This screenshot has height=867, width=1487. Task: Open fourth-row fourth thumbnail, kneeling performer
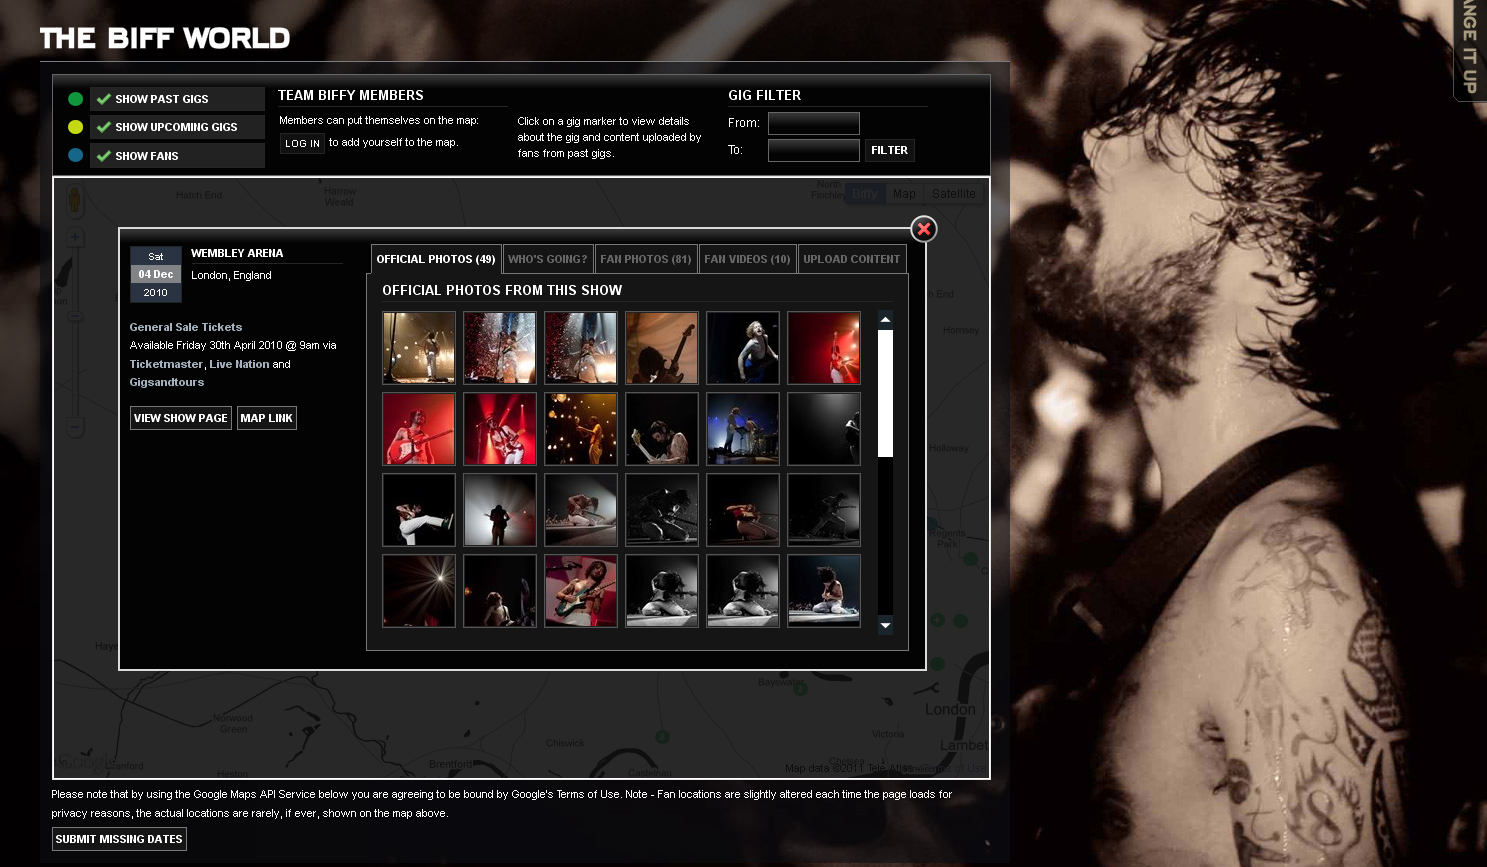[662, 591]
